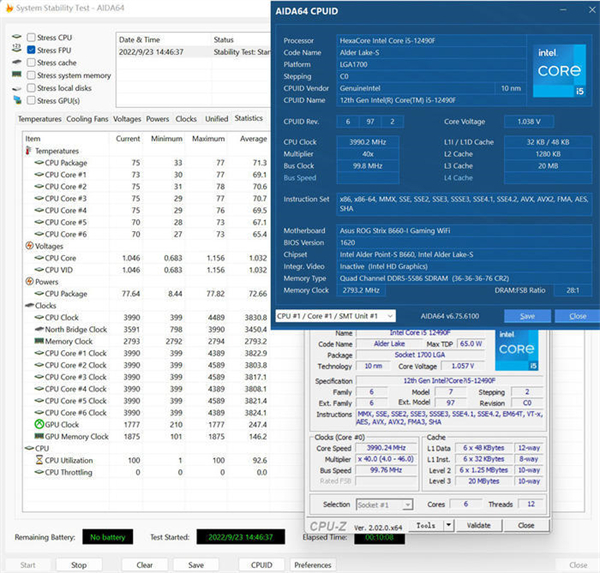The height and width of the screenshot is (573, 600).
Task: Click the Clocks group chip icon
Action: point(29,305)
